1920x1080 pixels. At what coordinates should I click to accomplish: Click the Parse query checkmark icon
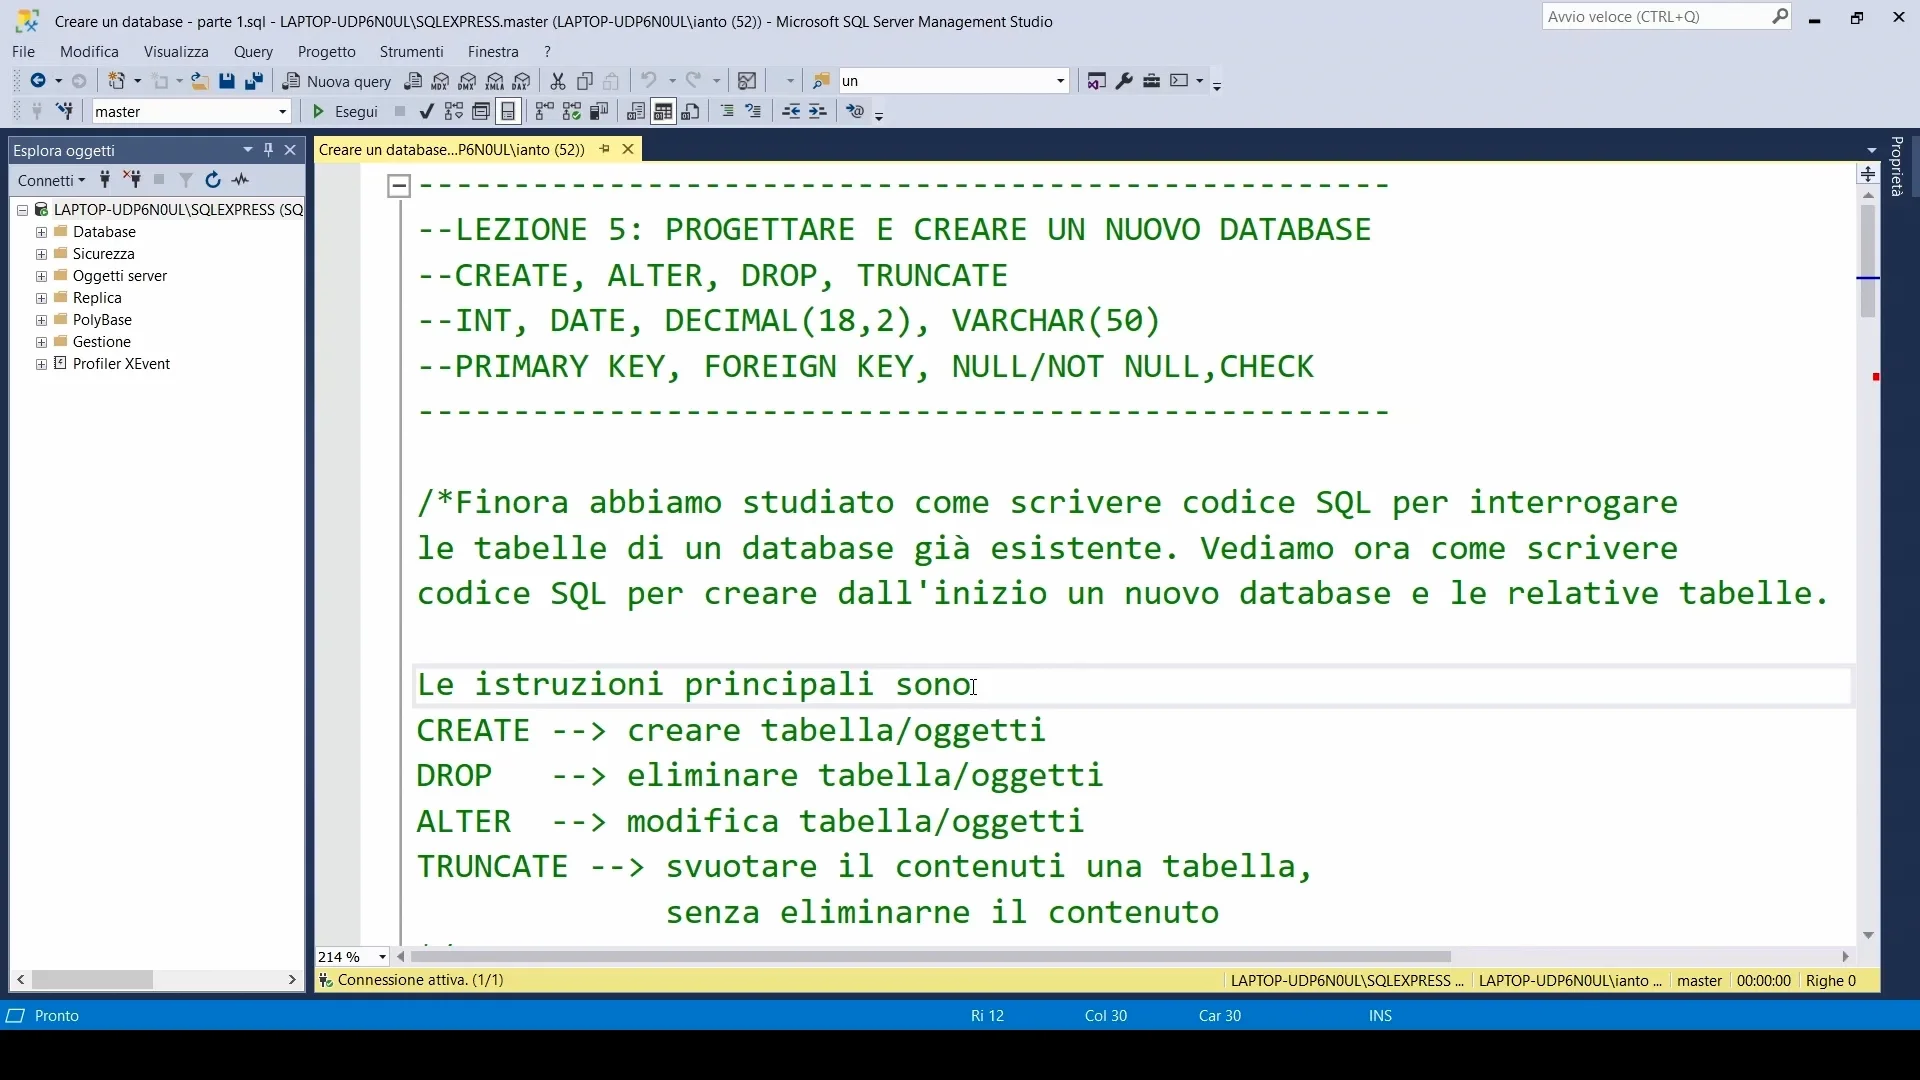coord(427,112)
